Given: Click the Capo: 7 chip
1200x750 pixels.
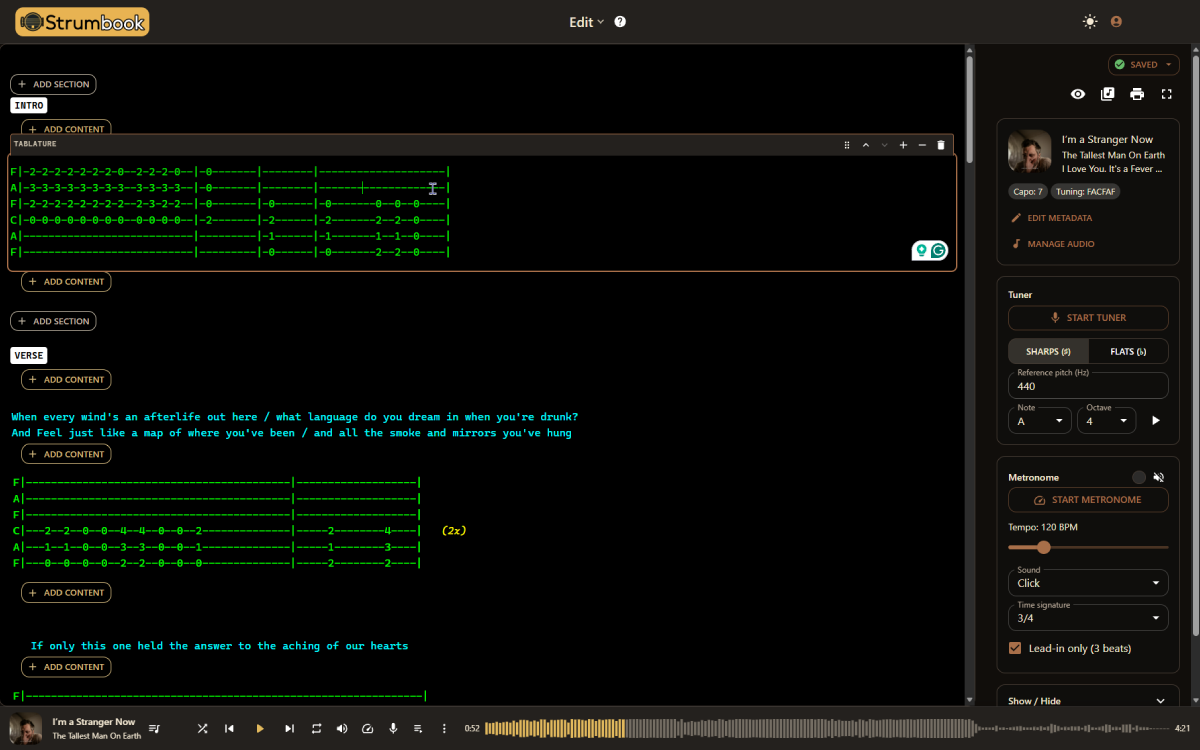Looking at the screenshot, I should pyautogui.click(x=1030, y=192).
